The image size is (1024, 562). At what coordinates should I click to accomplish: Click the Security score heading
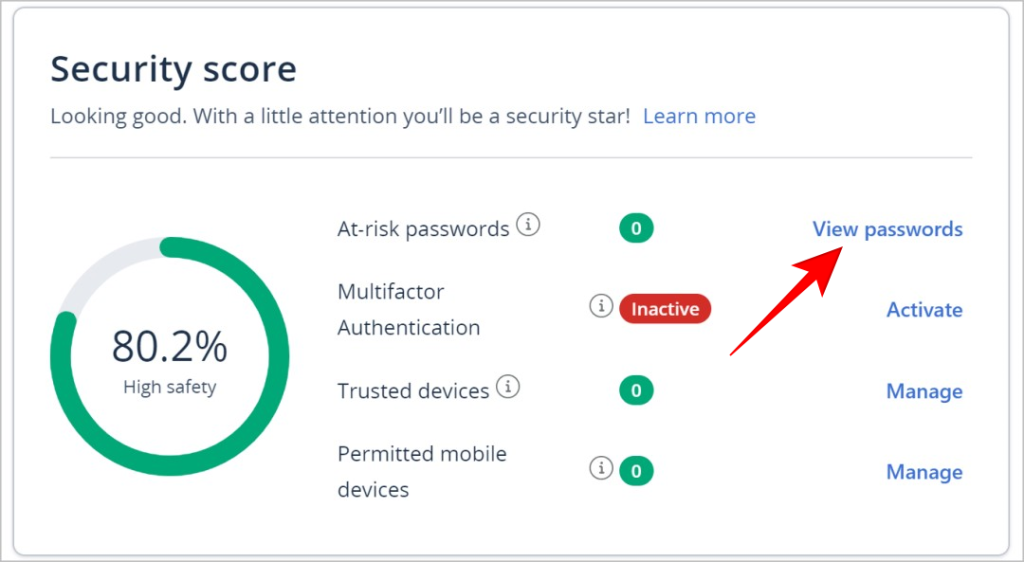[173, 69]
